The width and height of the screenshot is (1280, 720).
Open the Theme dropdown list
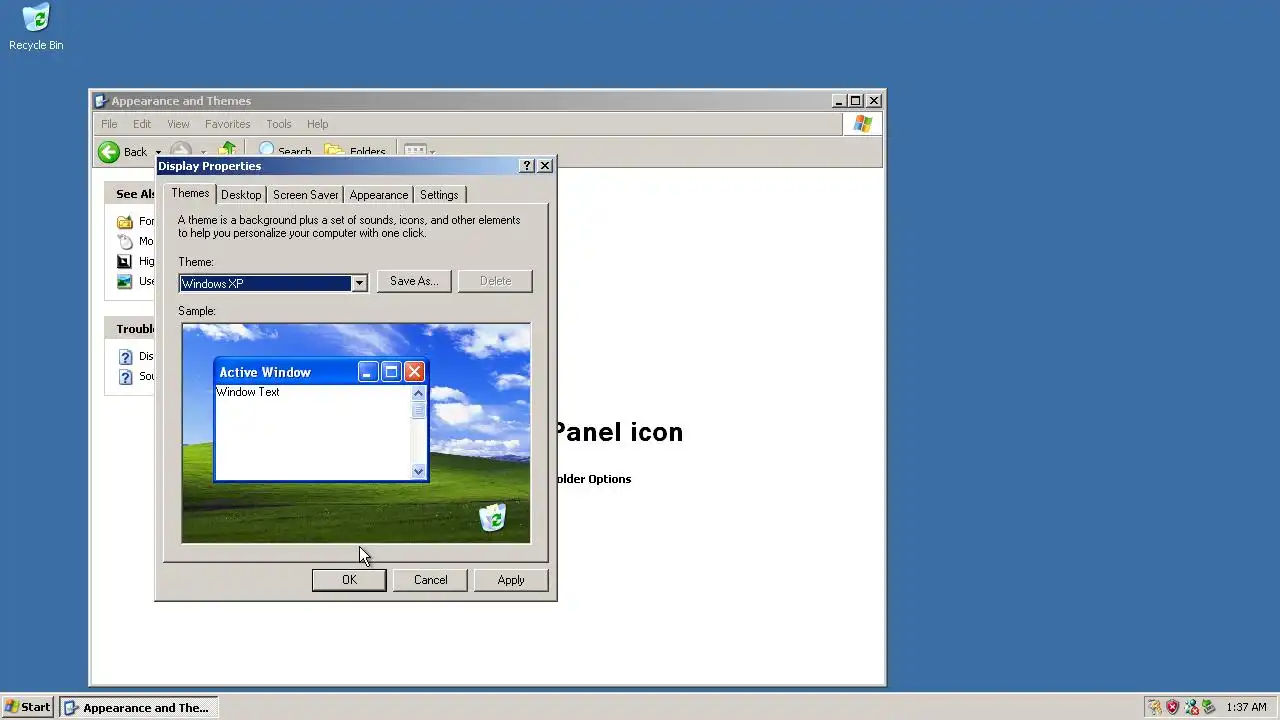click(x=359, y=283)
